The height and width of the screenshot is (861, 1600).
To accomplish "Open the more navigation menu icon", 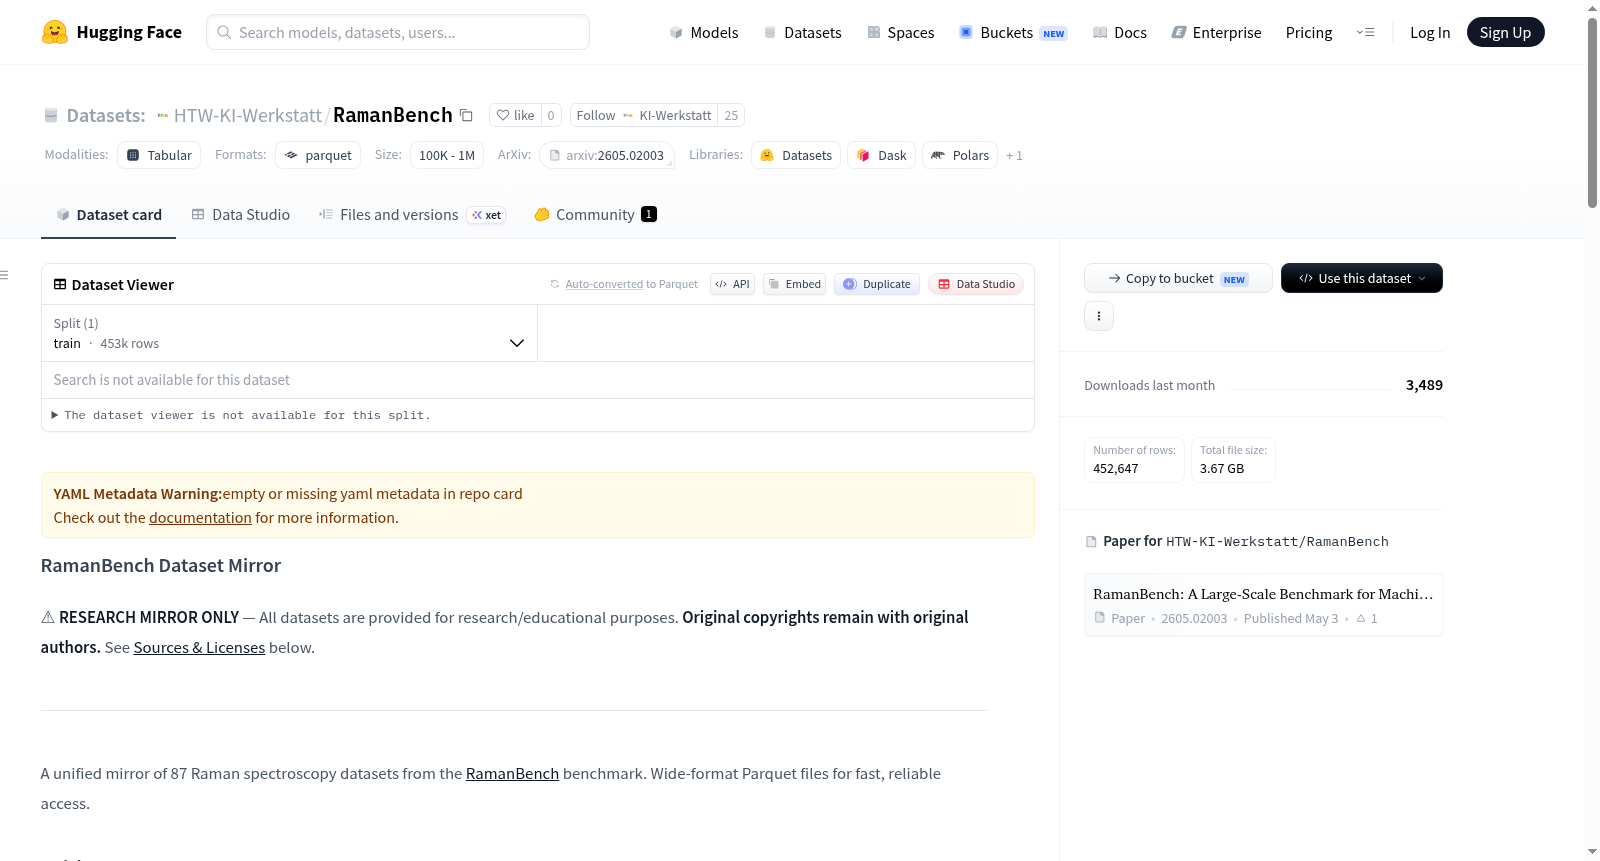I will coord(1365,32).
